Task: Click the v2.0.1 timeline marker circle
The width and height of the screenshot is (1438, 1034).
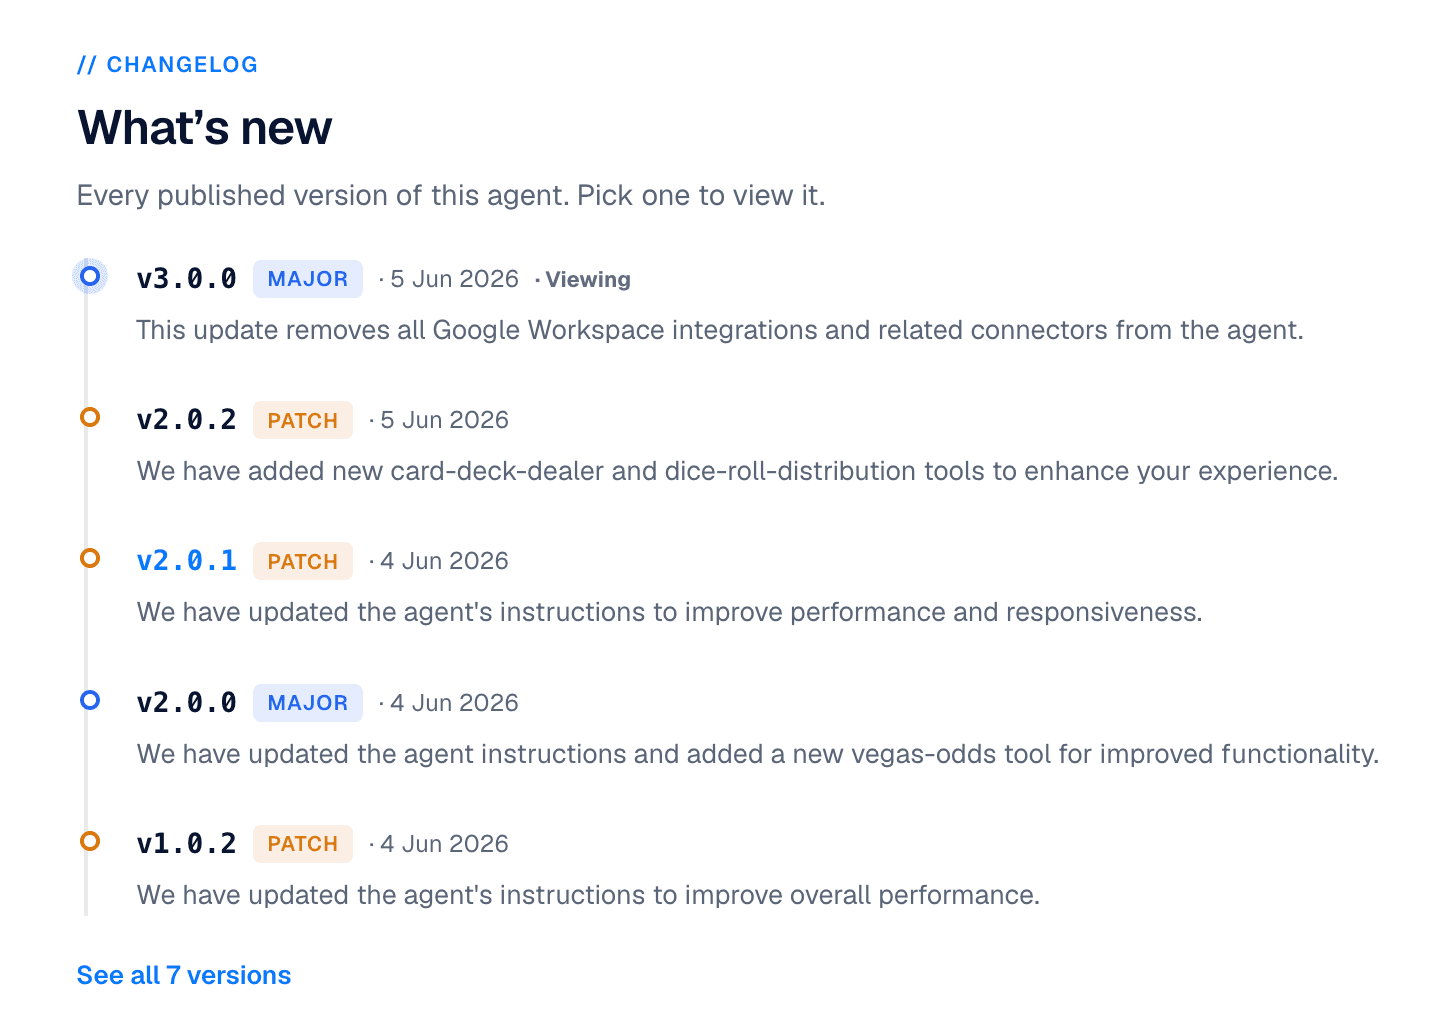Action: click(x=90, y=558)
